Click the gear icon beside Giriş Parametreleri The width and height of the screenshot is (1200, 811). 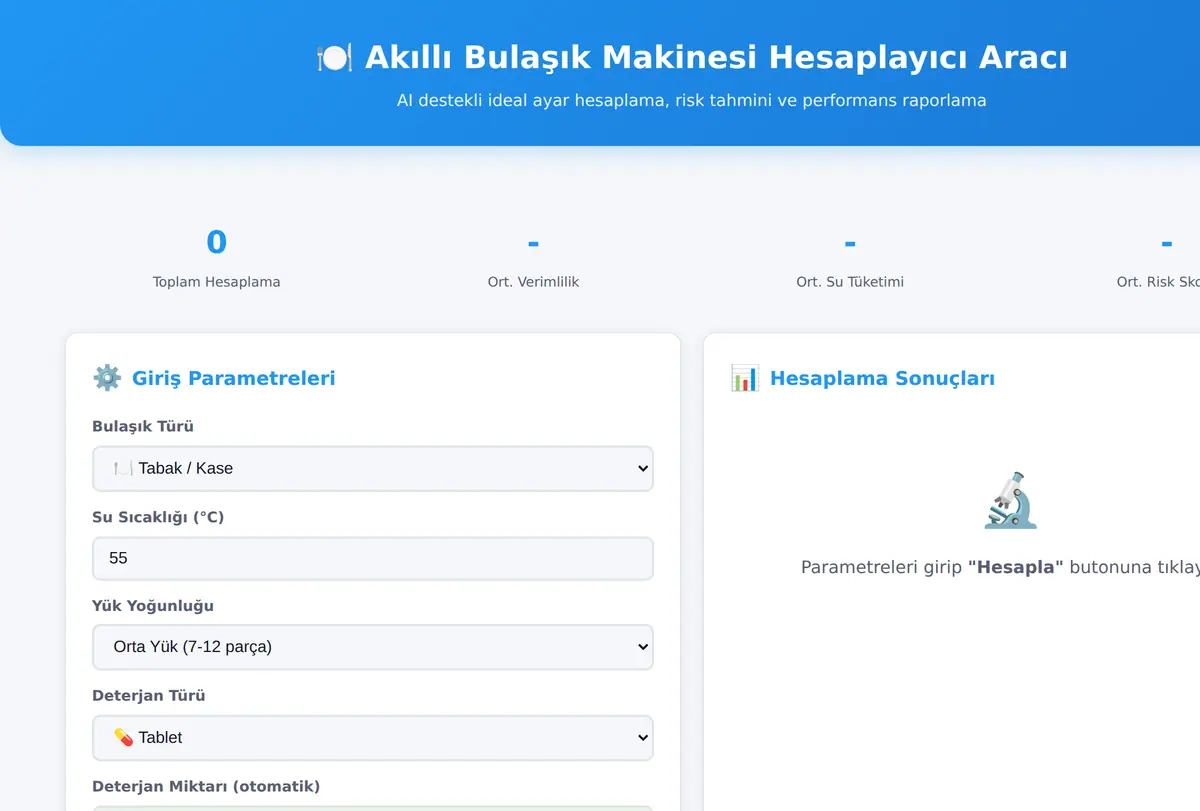tap(107, 378)
